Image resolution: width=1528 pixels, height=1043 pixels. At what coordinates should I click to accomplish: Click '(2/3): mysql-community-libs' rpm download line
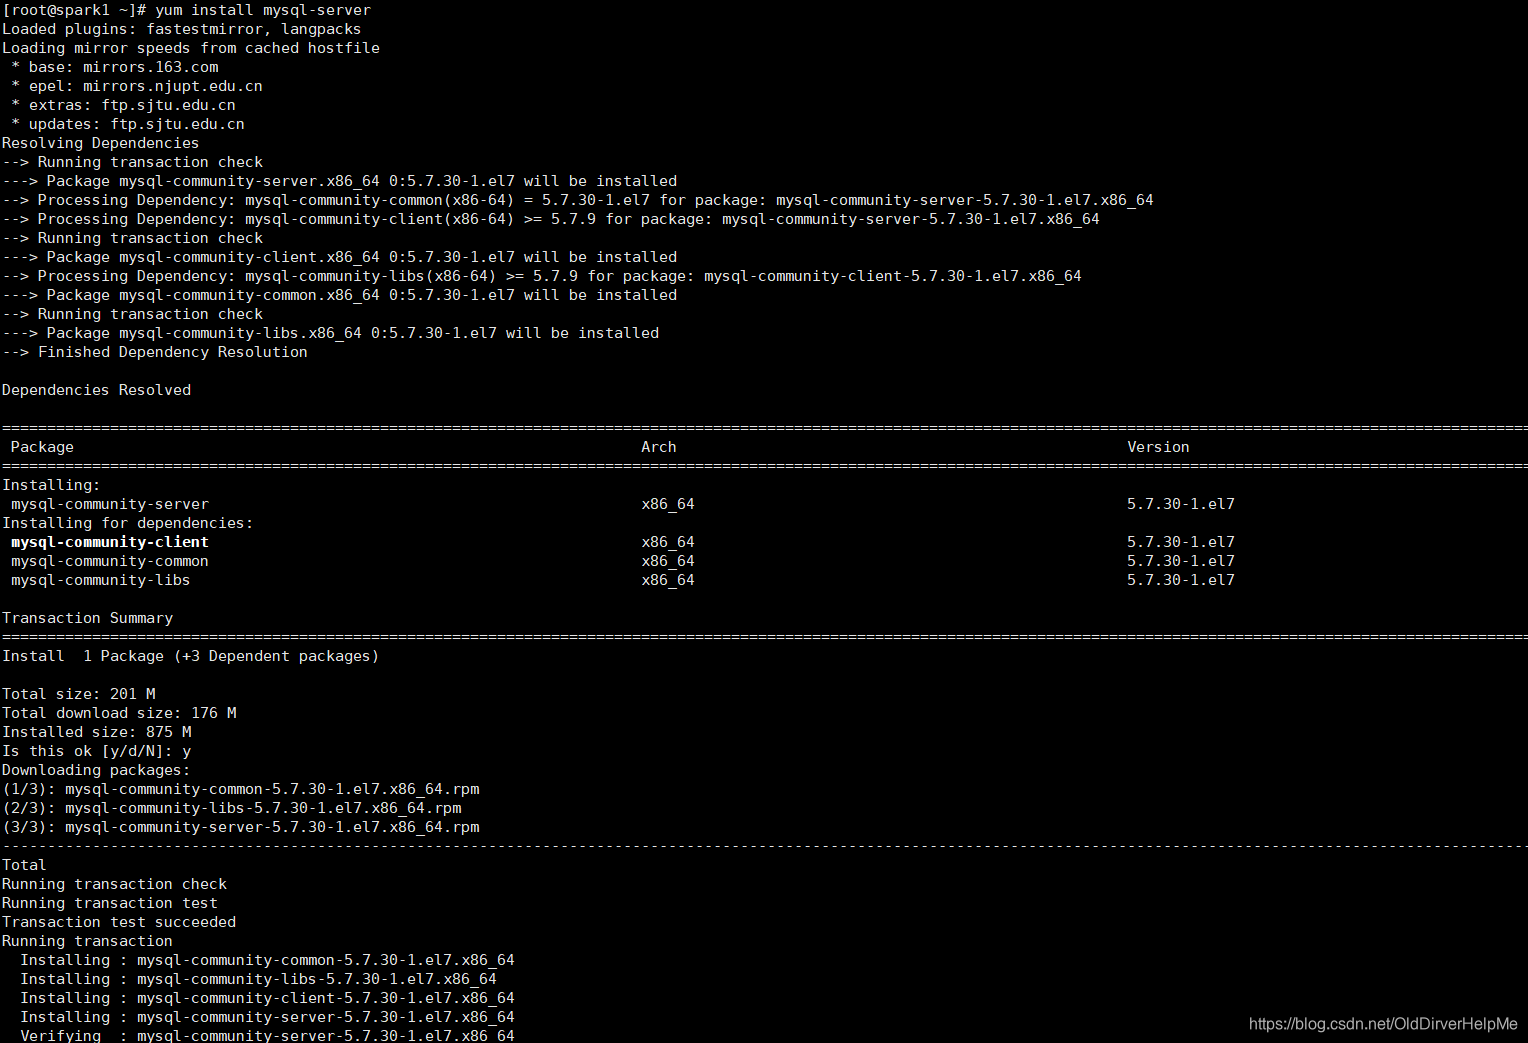tap(232, 808)
